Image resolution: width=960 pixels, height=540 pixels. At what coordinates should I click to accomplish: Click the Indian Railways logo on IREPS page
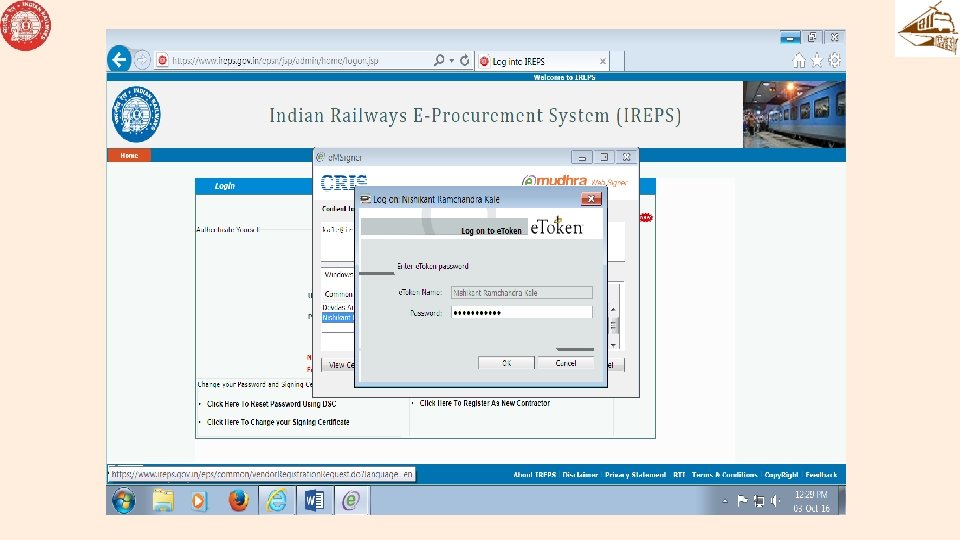[137, 114]
